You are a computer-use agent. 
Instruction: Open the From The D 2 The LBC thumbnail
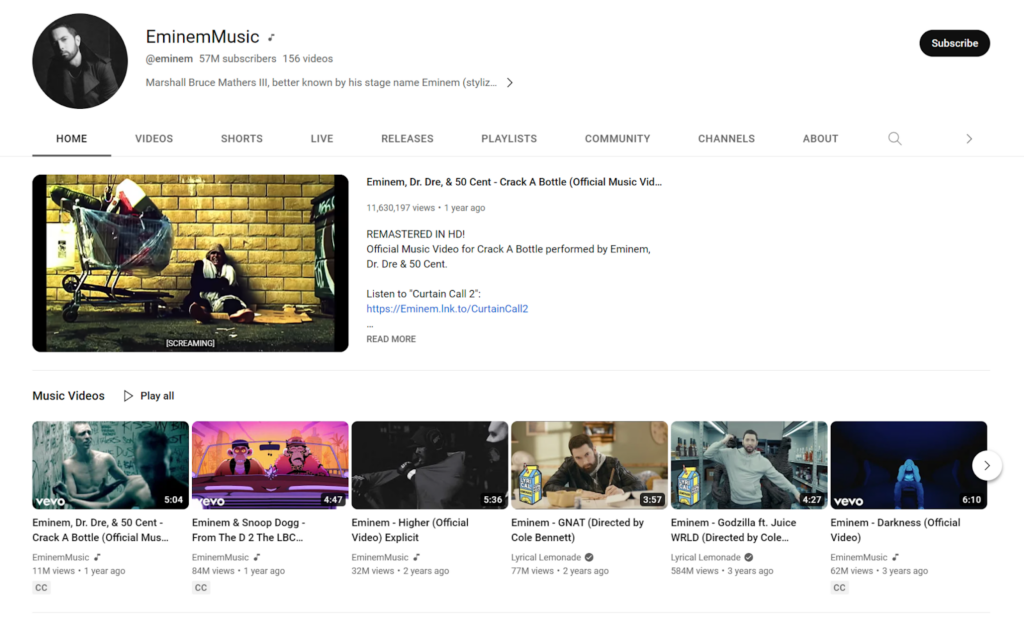(270, 465)
